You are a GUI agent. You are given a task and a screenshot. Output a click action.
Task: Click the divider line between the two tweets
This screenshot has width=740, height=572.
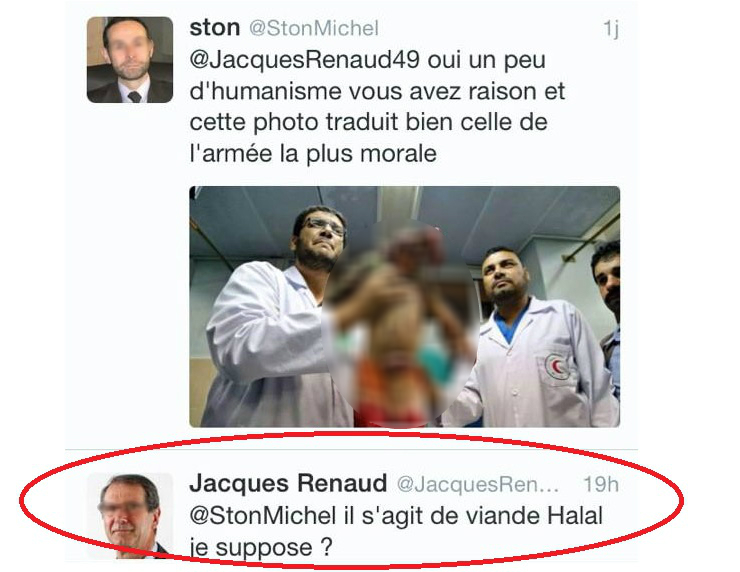(x=352, y=449)
